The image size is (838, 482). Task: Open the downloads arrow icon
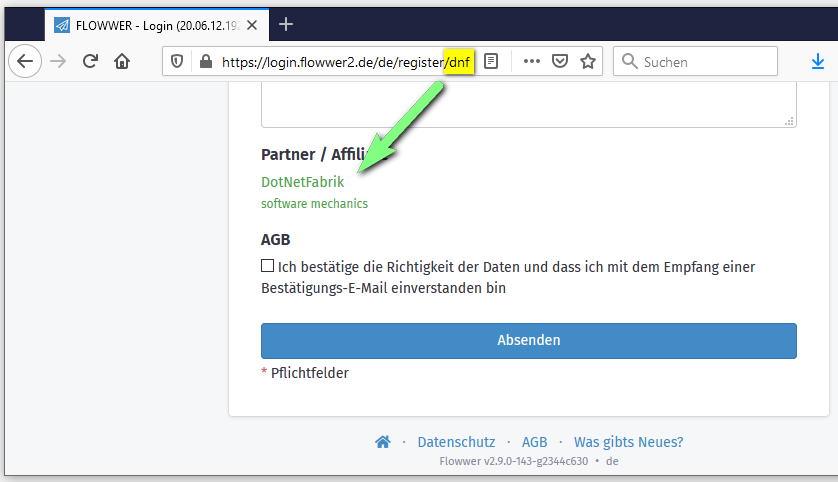tap(817, 61)
